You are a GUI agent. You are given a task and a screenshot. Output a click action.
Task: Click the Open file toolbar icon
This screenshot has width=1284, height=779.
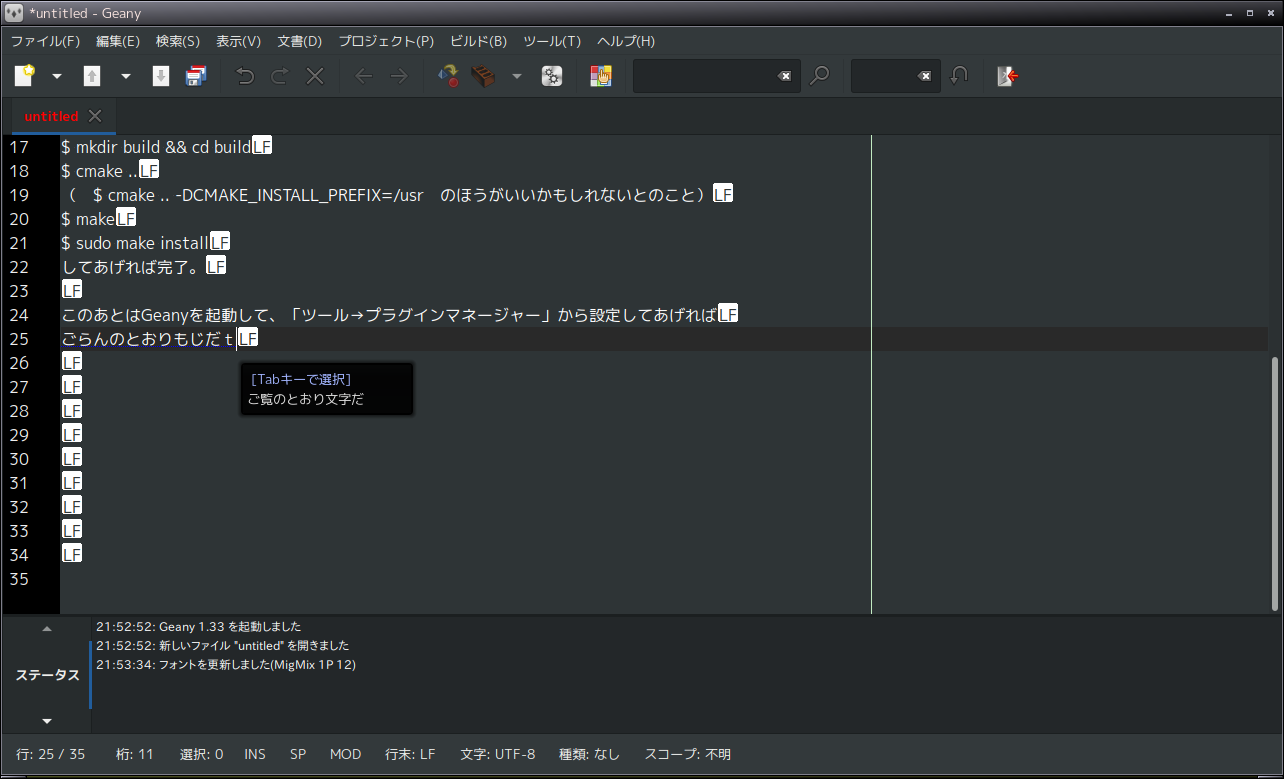point(92,76)
